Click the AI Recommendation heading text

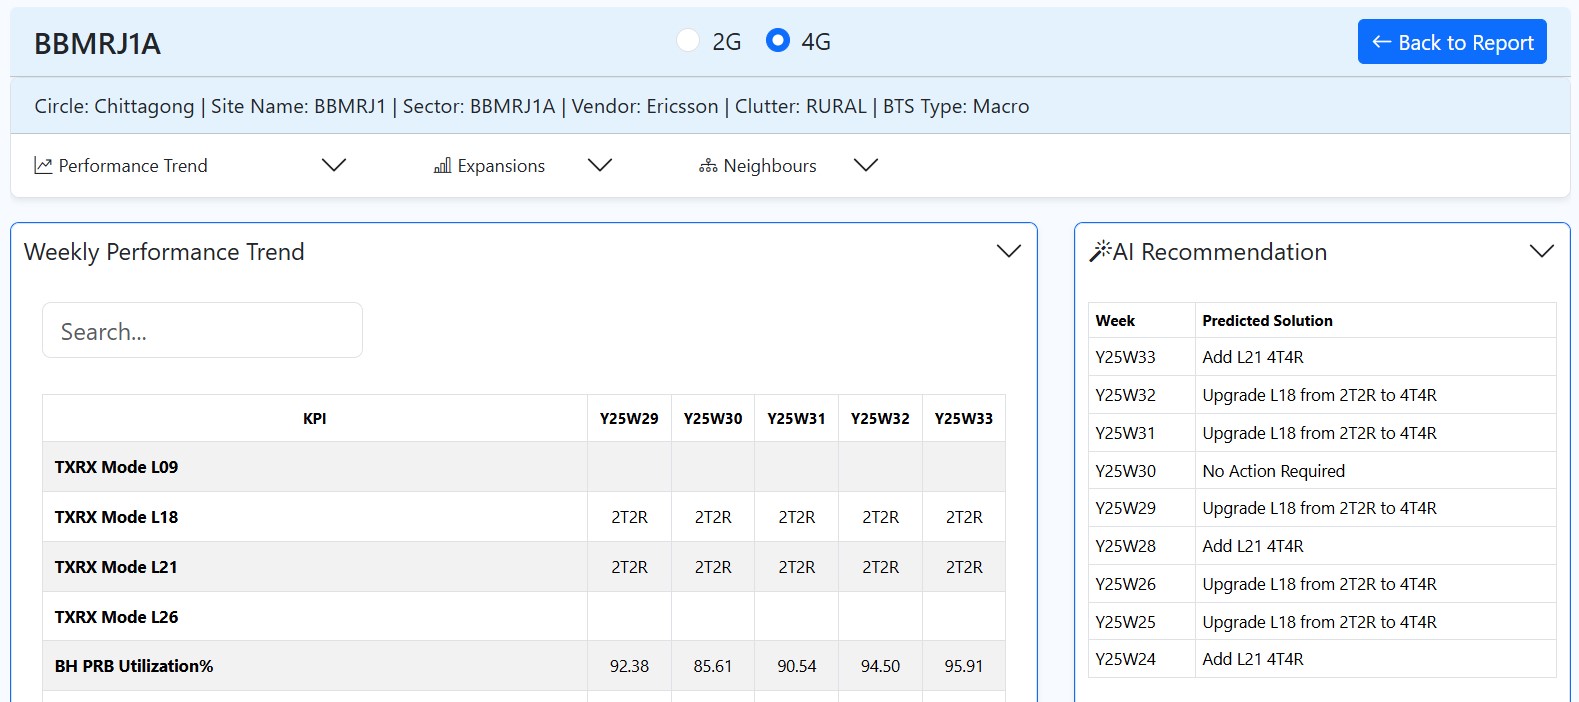1220,252
